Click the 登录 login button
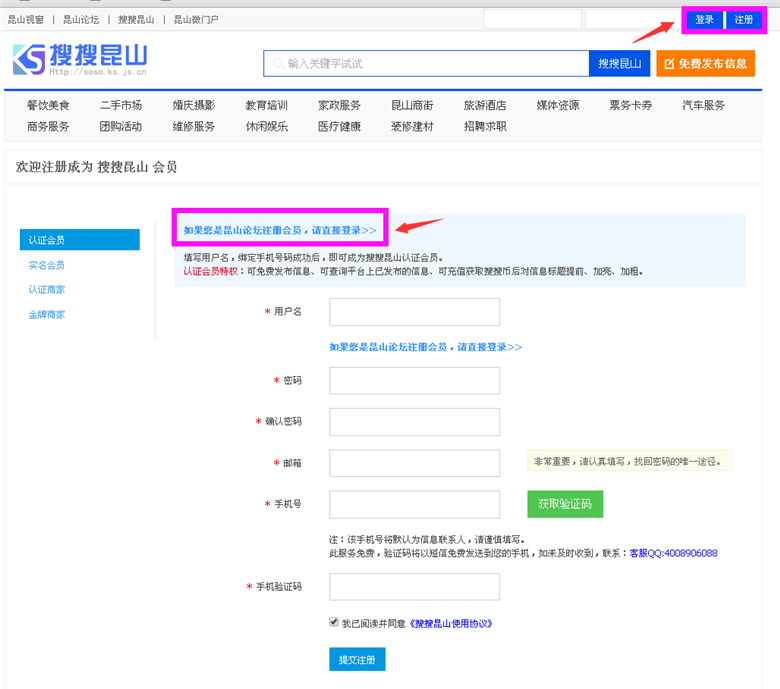 click(x=704, y=20)
